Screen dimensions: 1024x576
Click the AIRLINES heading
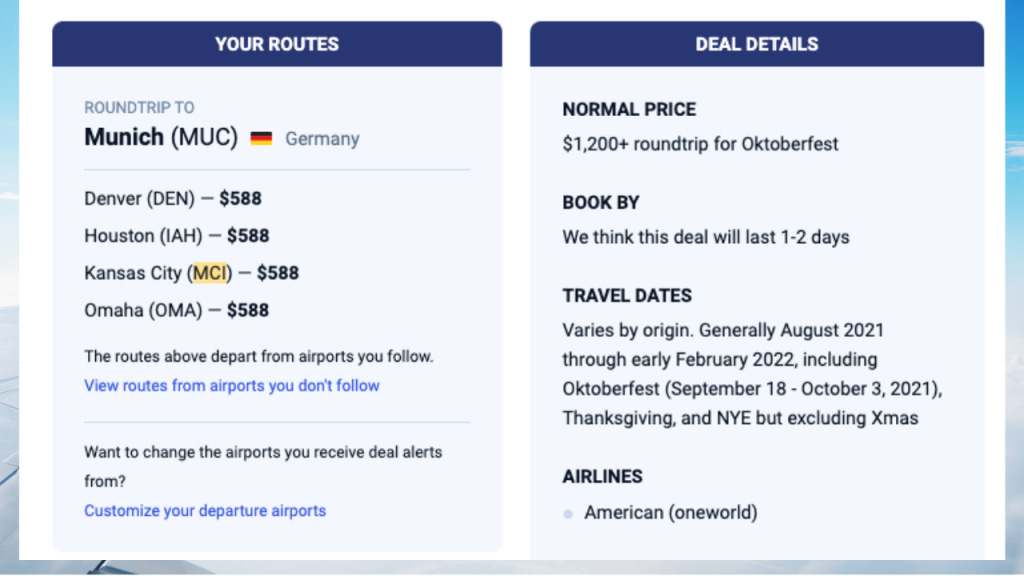tap(603, 477)
